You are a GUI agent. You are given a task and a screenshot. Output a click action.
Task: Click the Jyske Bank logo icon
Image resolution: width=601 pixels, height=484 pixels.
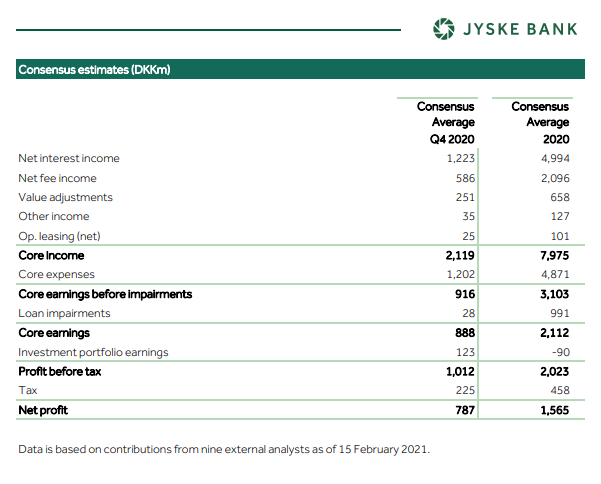(443, 29)
